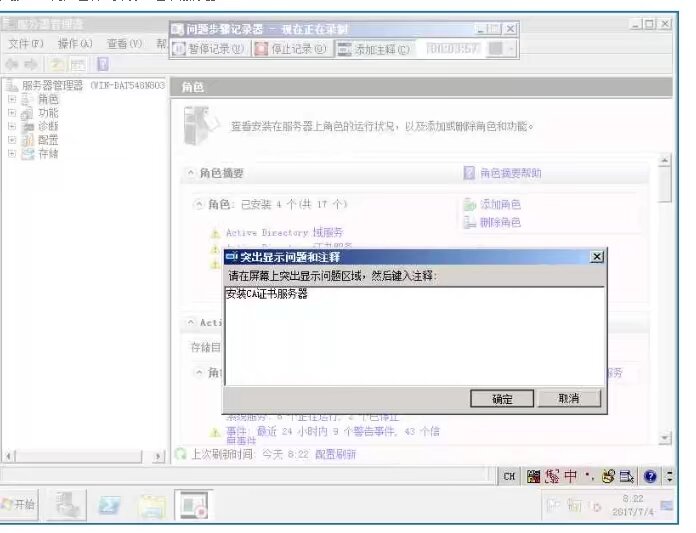Screen dimensions: 696x533
Task: Click into the 安装CA证书服务器 comment box
Action: (415, 336)
